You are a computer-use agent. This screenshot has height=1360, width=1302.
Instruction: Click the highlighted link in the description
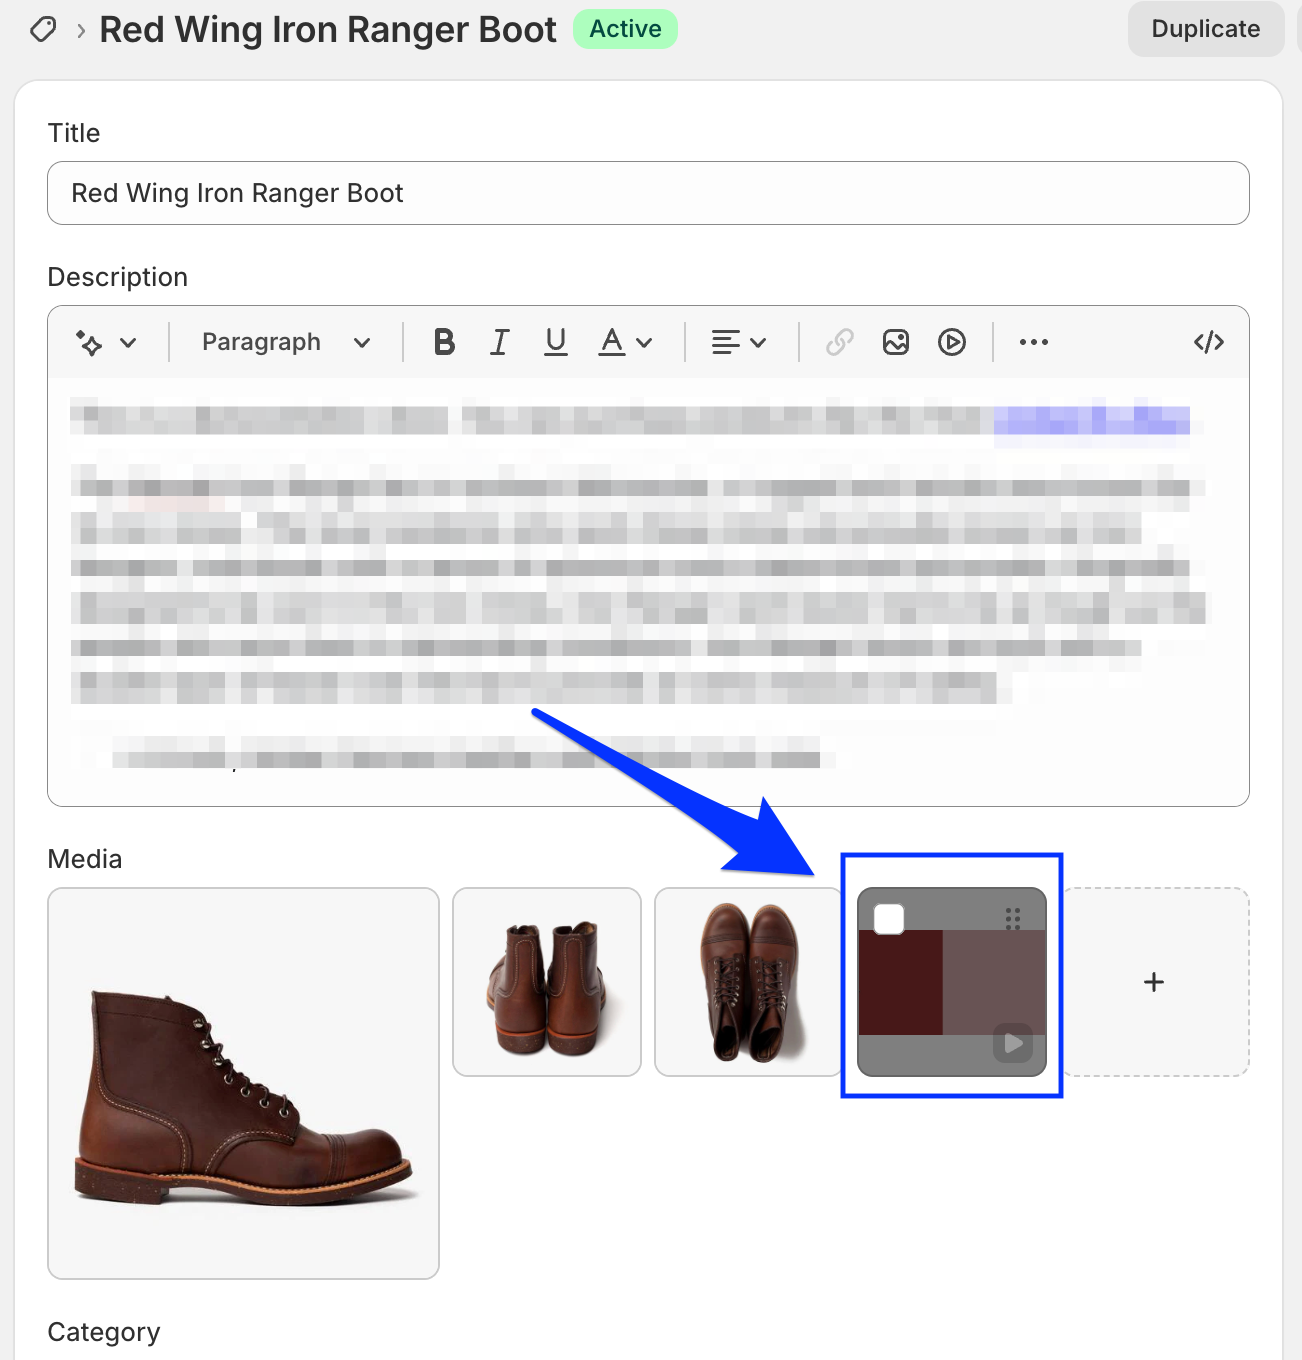point(1091,419)
